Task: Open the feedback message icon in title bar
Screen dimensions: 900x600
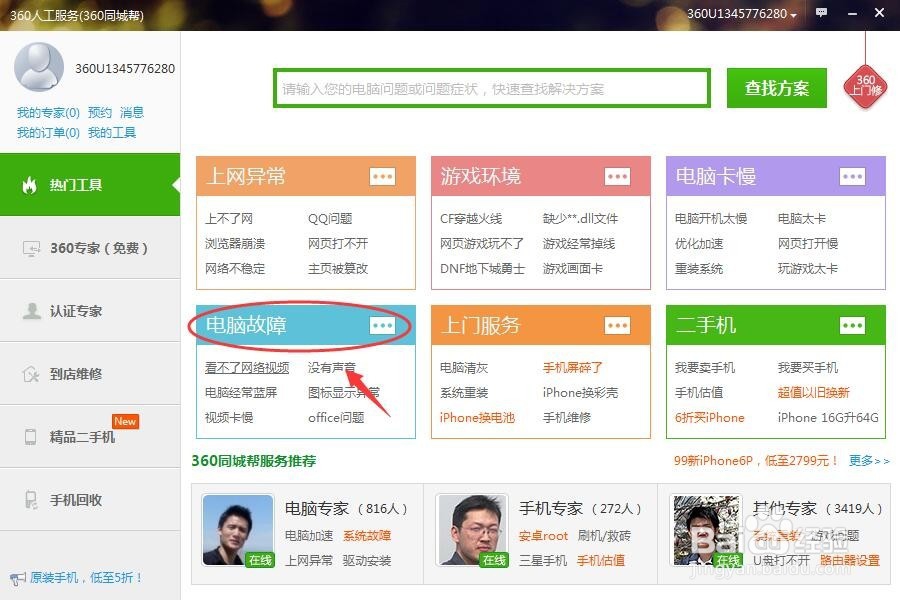Action: [821, 13]
